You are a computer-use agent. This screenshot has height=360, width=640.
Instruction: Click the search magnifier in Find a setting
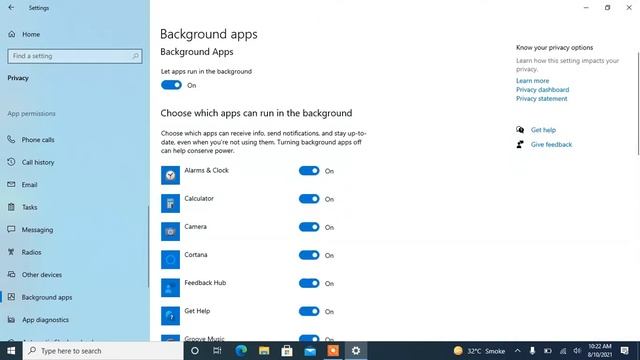136,56
